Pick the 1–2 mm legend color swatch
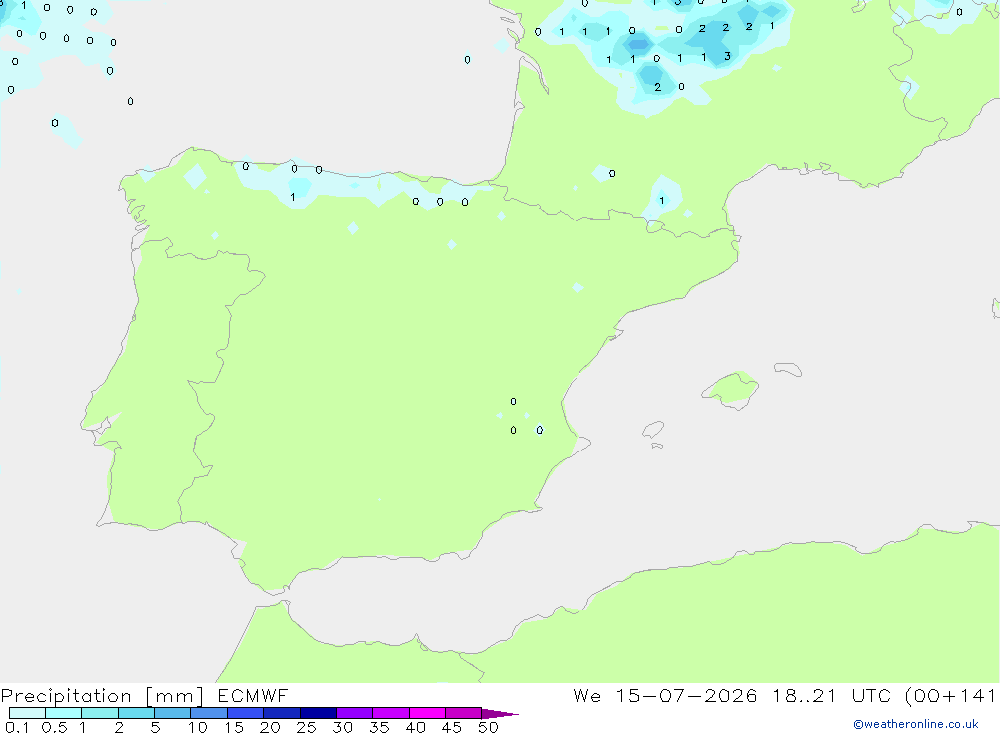Screen dimensions: 1000x733 tap(99, 713)
